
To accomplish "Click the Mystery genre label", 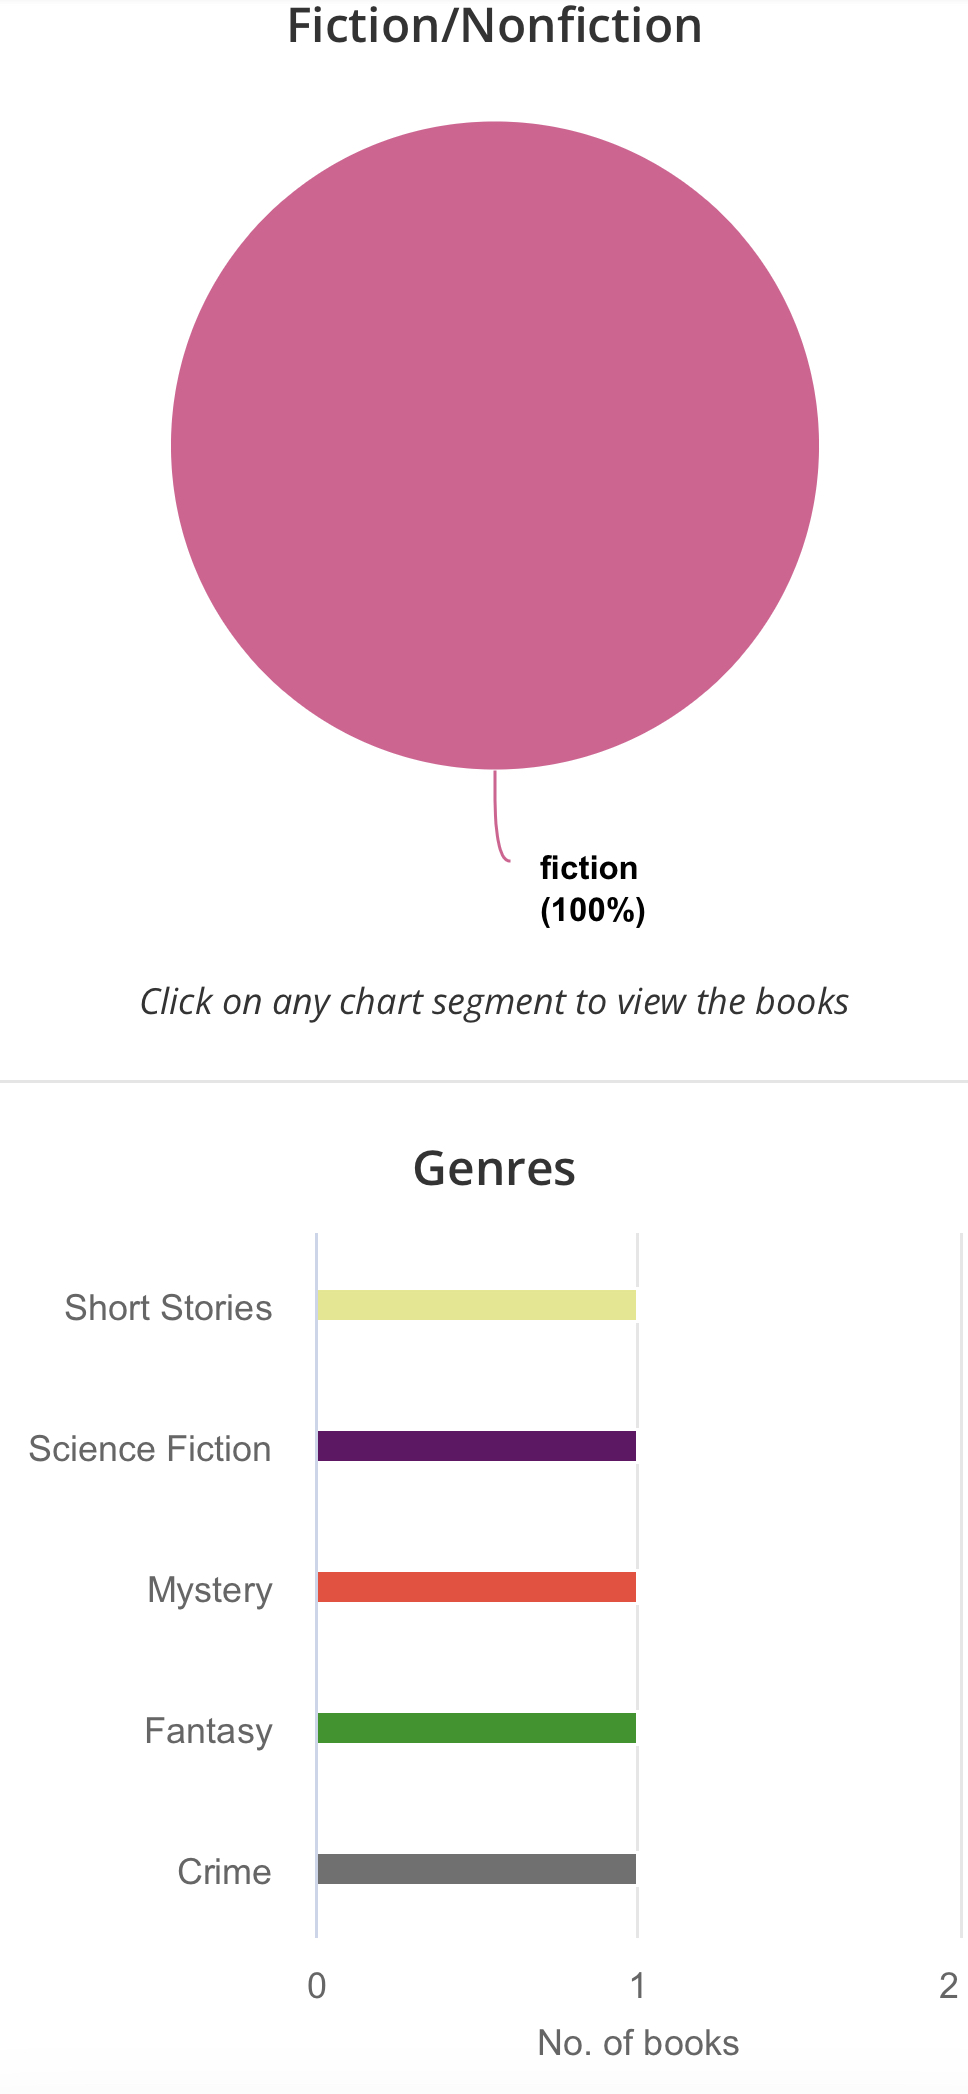I will tap(210, 1590).
